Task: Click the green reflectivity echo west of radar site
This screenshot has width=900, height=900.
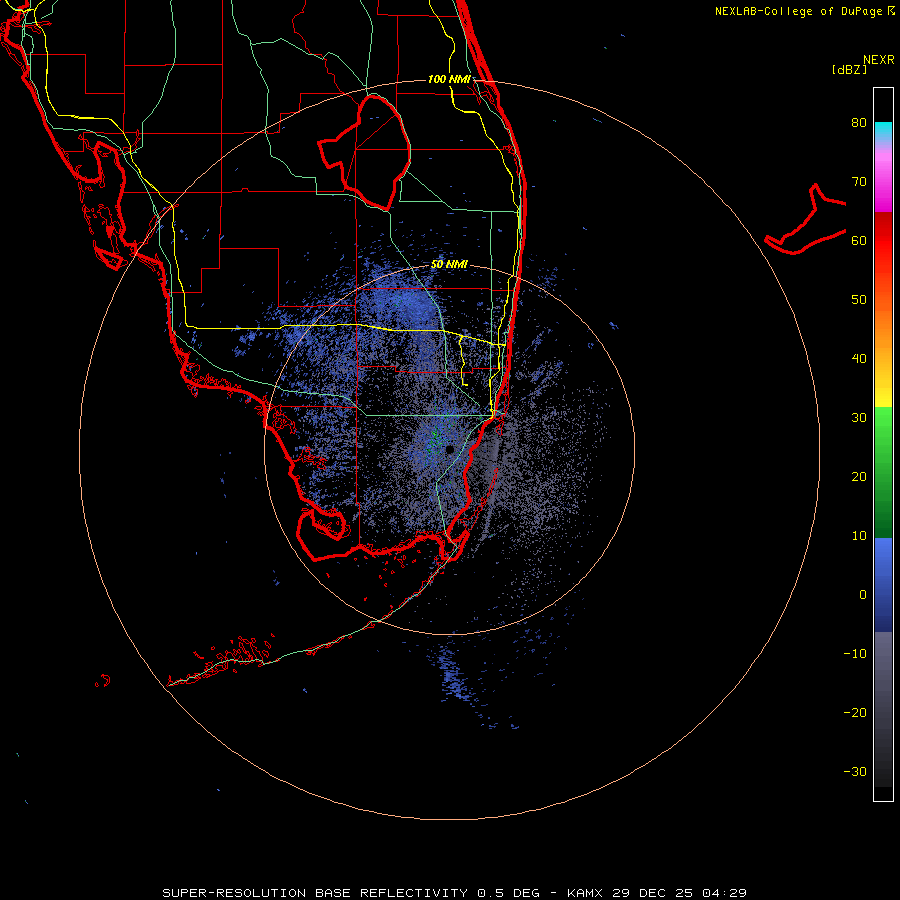Action: 435,442
